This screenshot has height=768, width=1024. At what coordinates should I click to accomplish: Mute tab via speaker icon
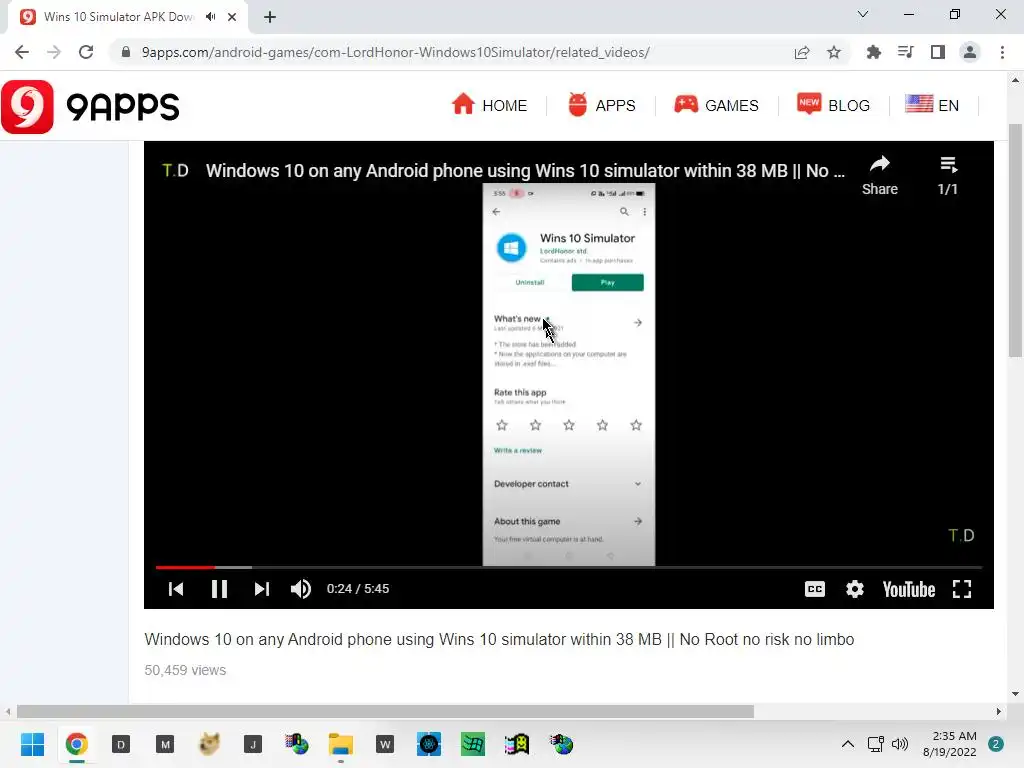click(210, 17)
